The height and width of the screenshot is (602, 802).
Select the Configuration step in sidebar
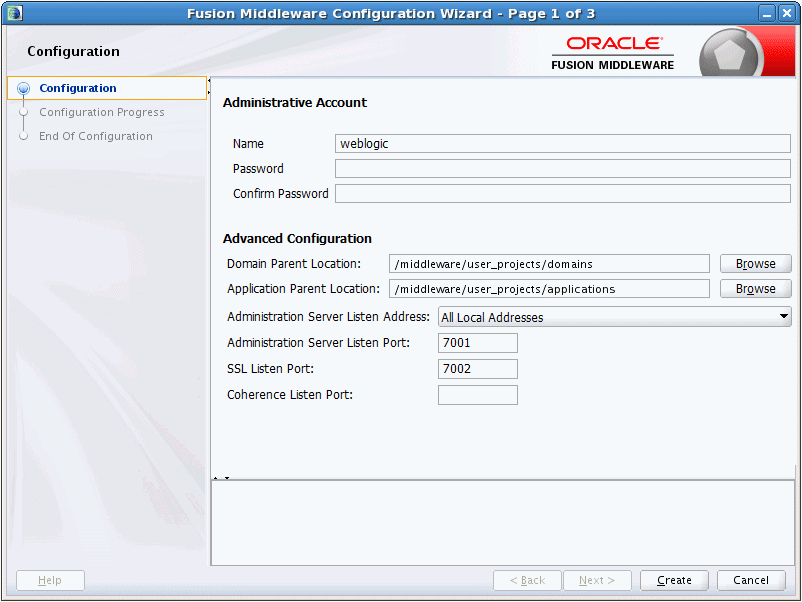pos(107,88)
